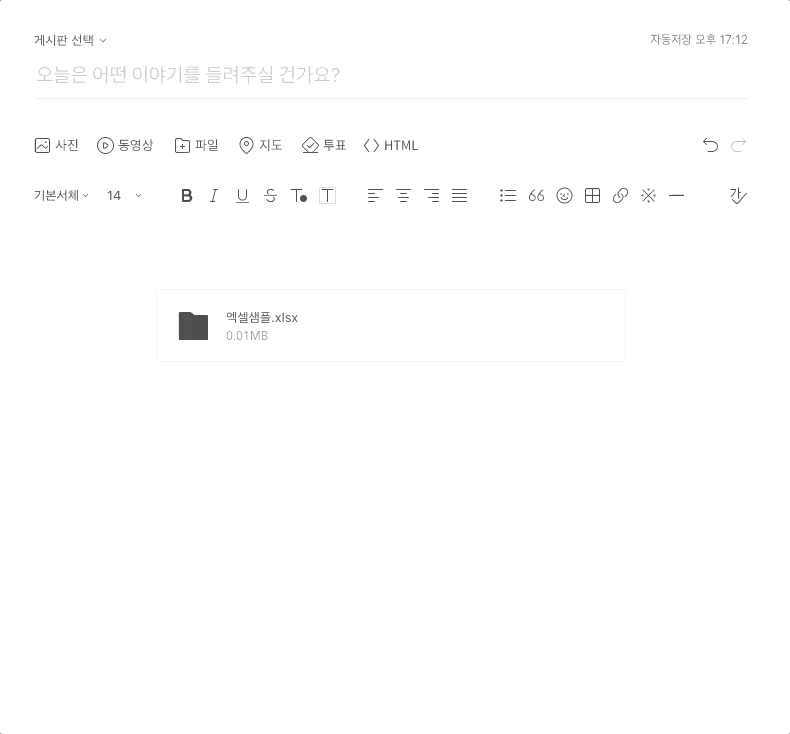The width and height of the screenshot is (790, 734).
Task: Toggle underline formatting
Action: [242, 195]
